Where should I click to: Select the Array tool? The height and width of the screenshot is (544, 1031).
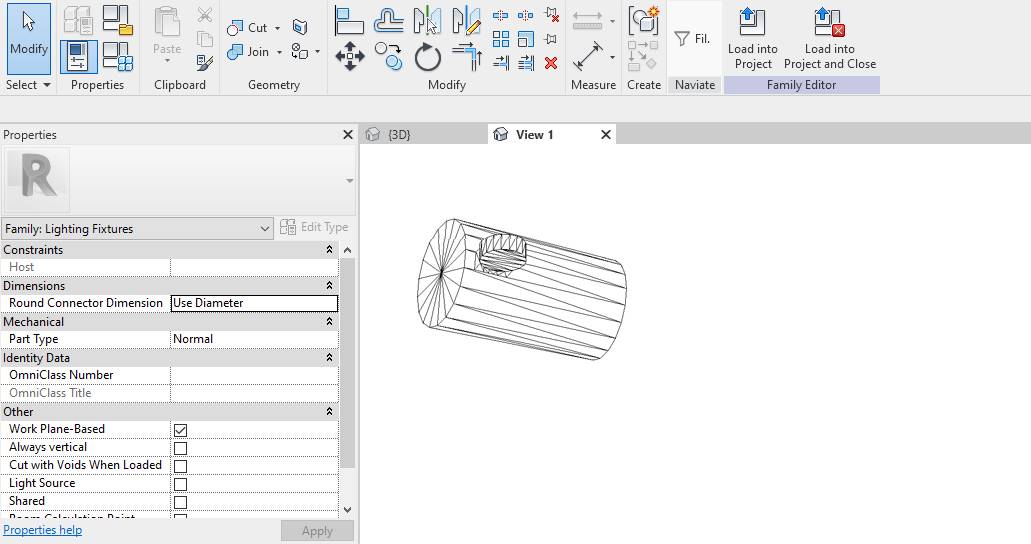pyautogui.click(x=501, y=39)
